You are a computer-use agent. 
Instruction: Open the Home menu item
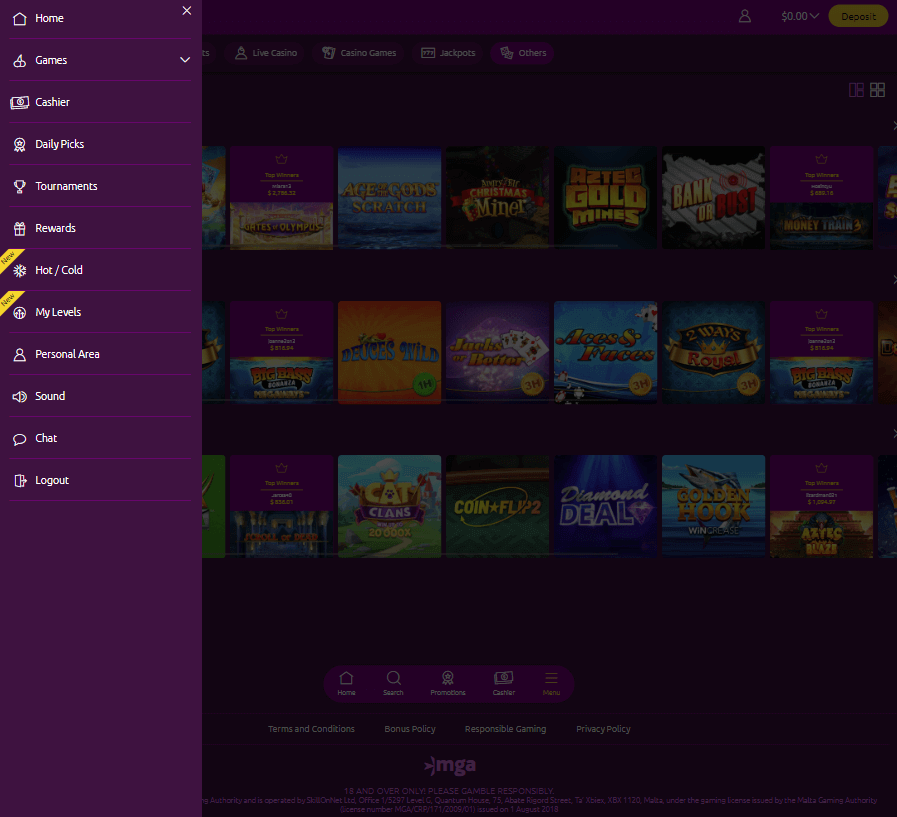[100, 18]
